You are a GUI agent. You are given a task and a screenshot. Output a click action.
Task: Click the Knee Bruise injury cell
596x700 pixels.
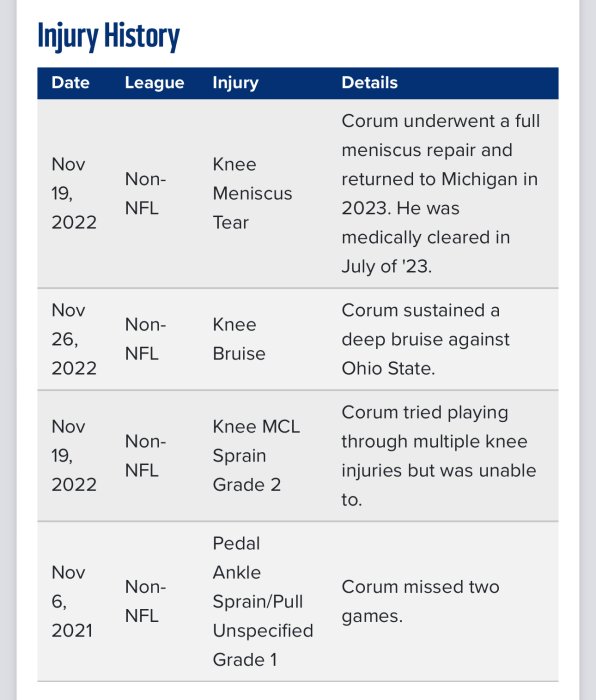(239, 339)
